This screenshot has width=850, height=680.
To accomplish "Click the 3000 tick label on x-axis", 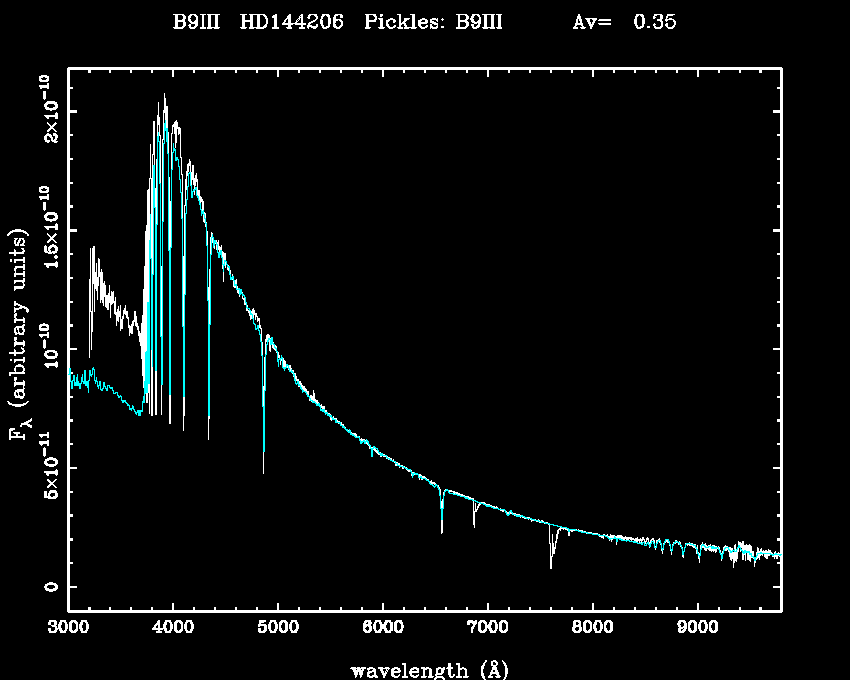I will click(68, 628).
